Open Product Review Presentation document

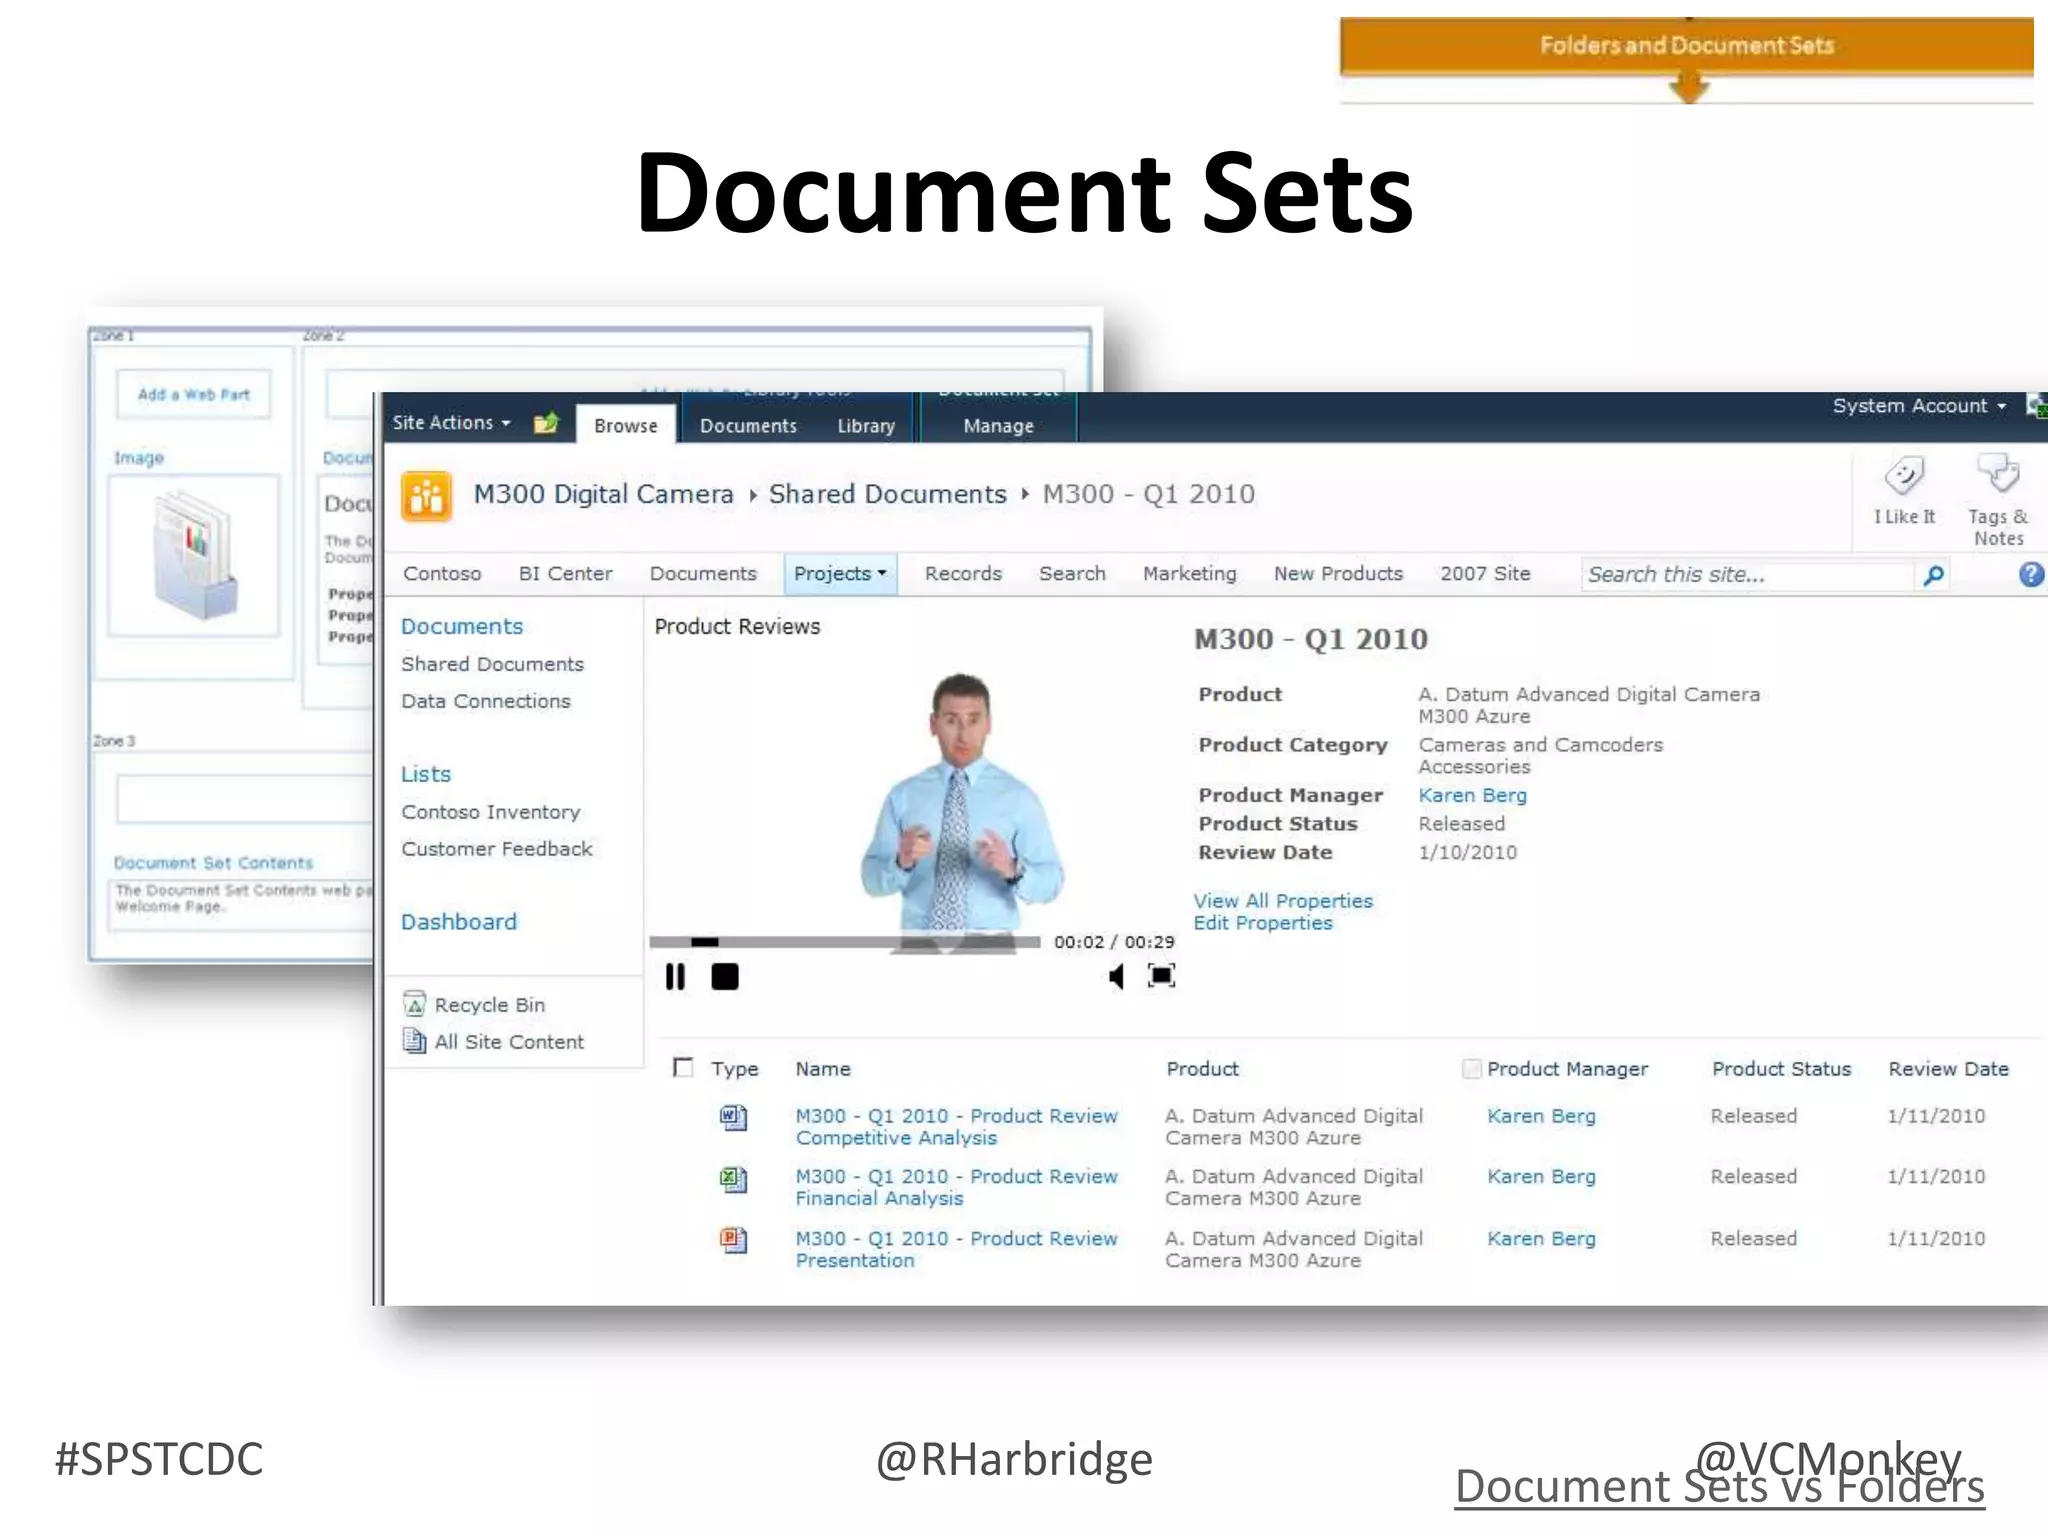pyautogui.click(x=956, y=1250)
